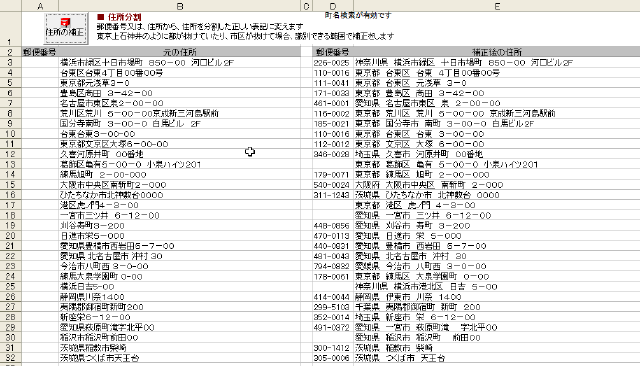This screenshot has height=366, width=640.
Task: Click the 住所の補正 button
Action: (x=66, y=29)
